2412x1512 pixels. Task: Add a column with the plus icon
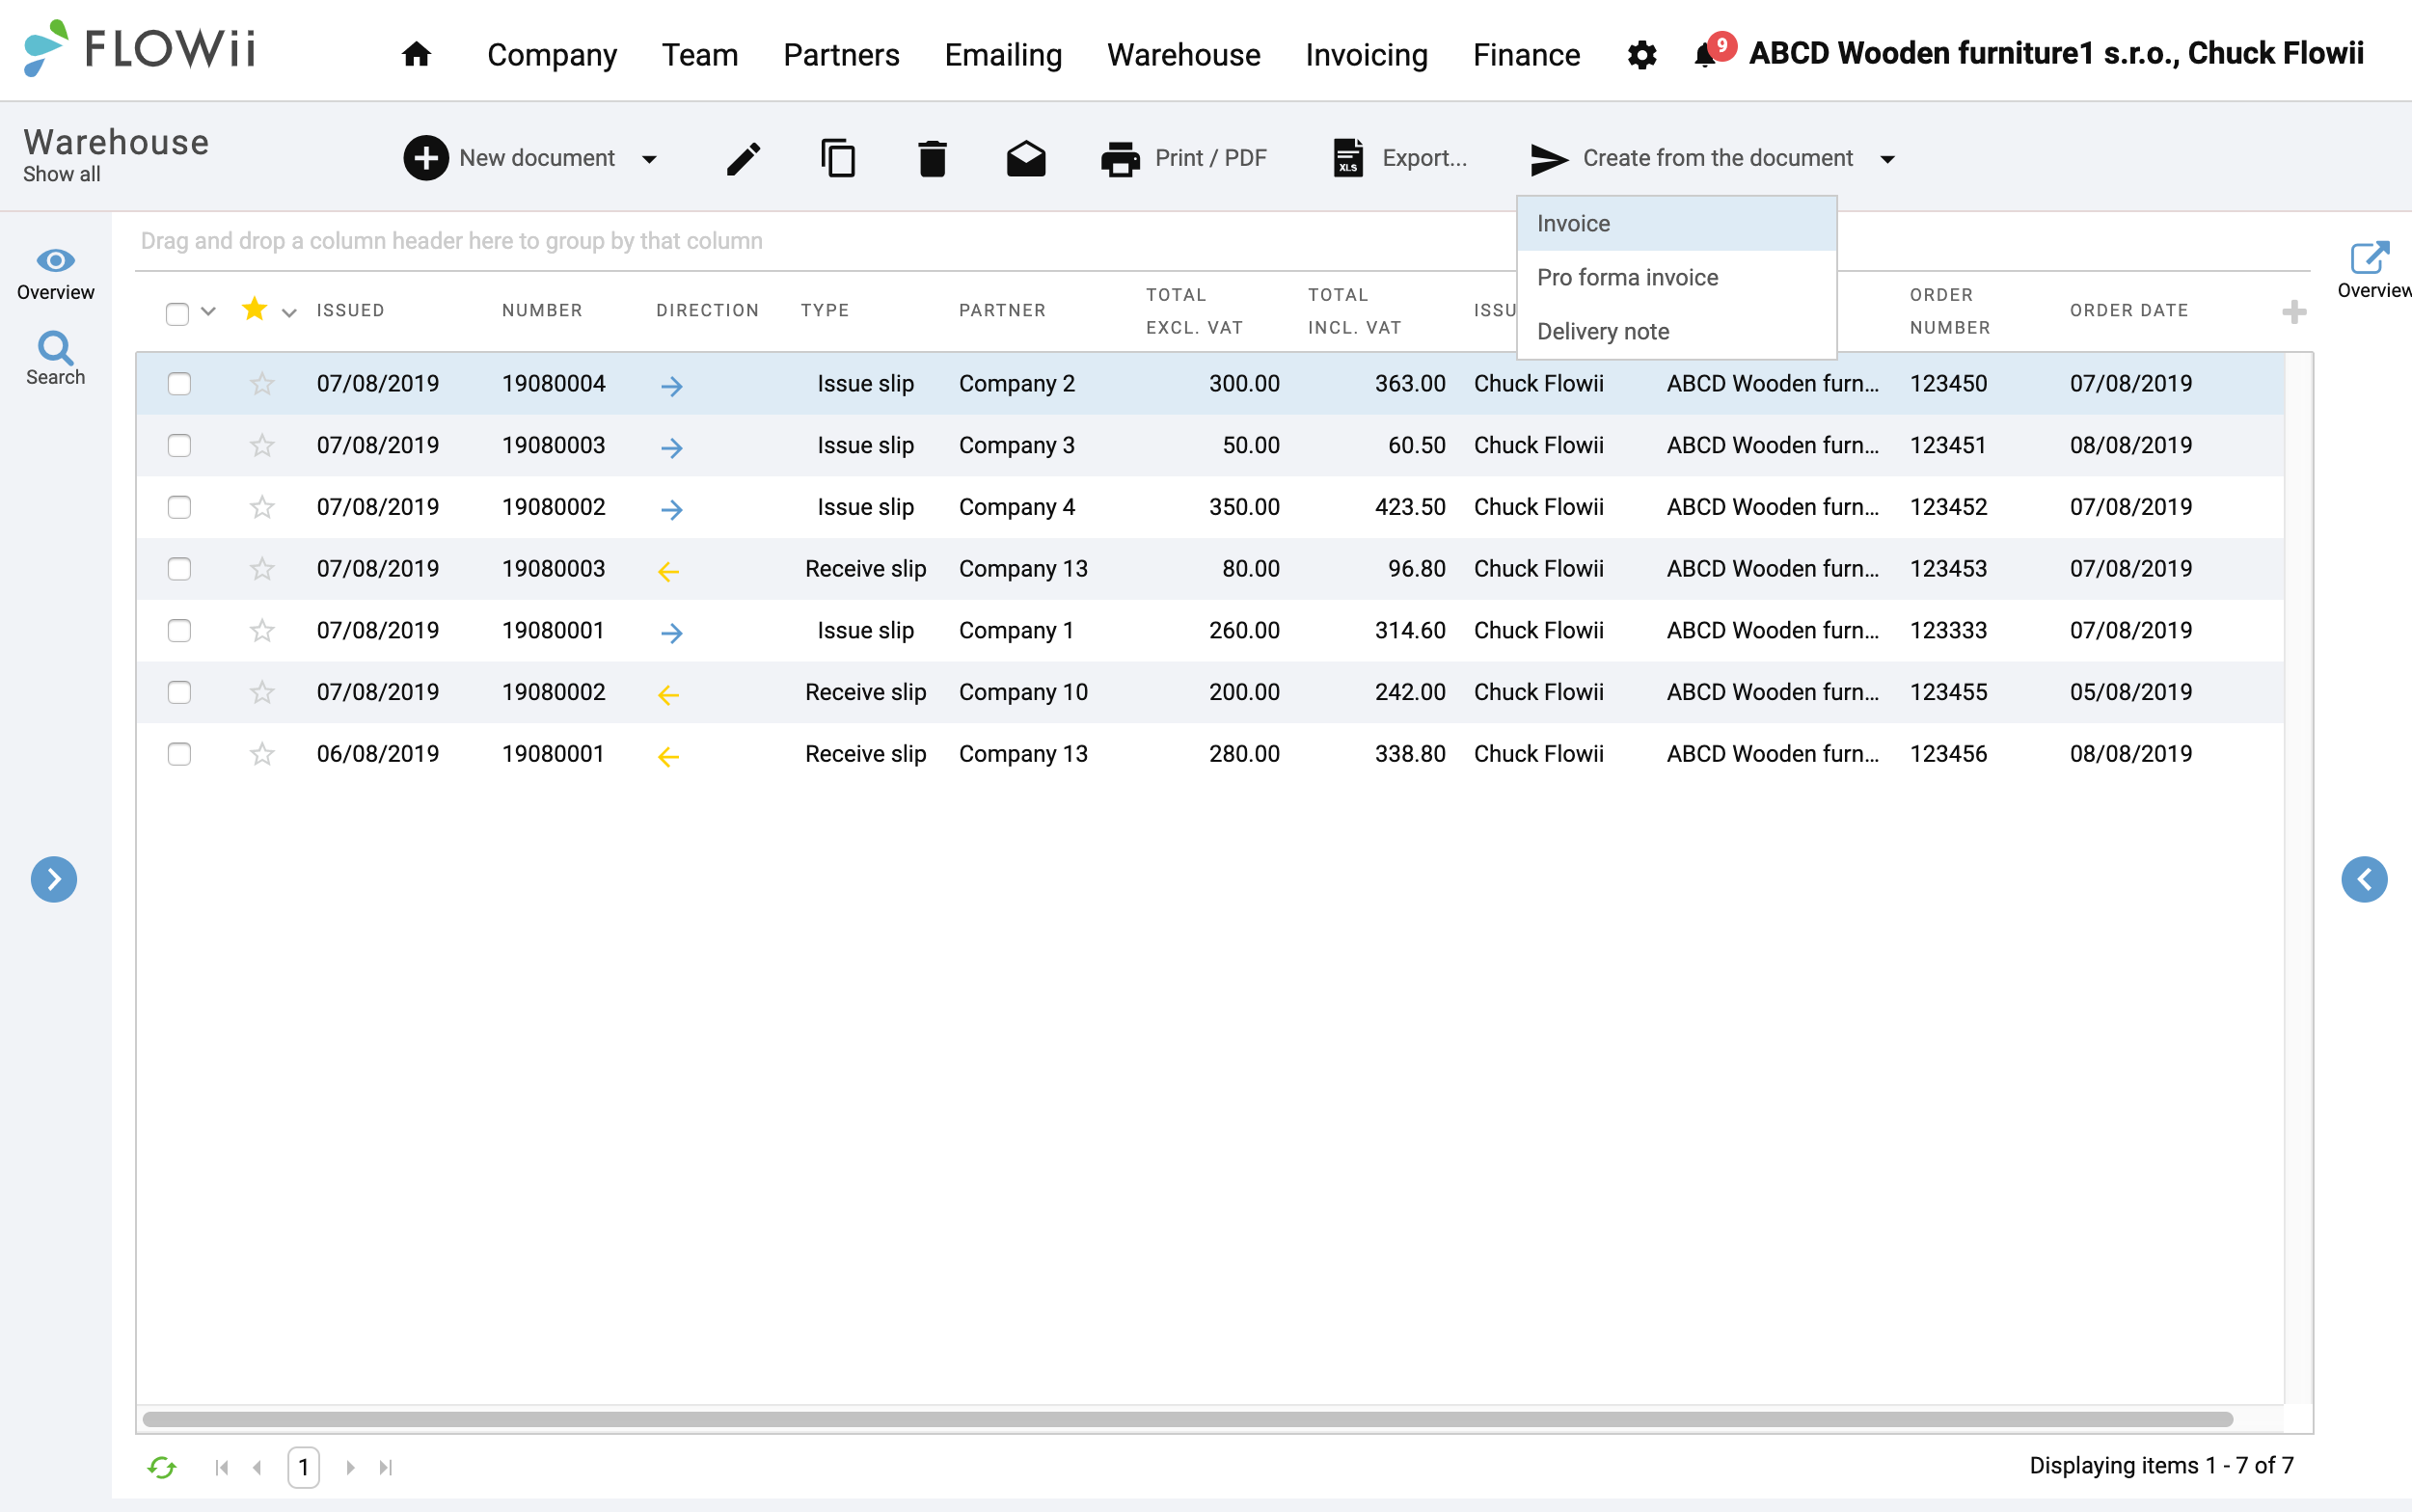tap(2294, 312)
